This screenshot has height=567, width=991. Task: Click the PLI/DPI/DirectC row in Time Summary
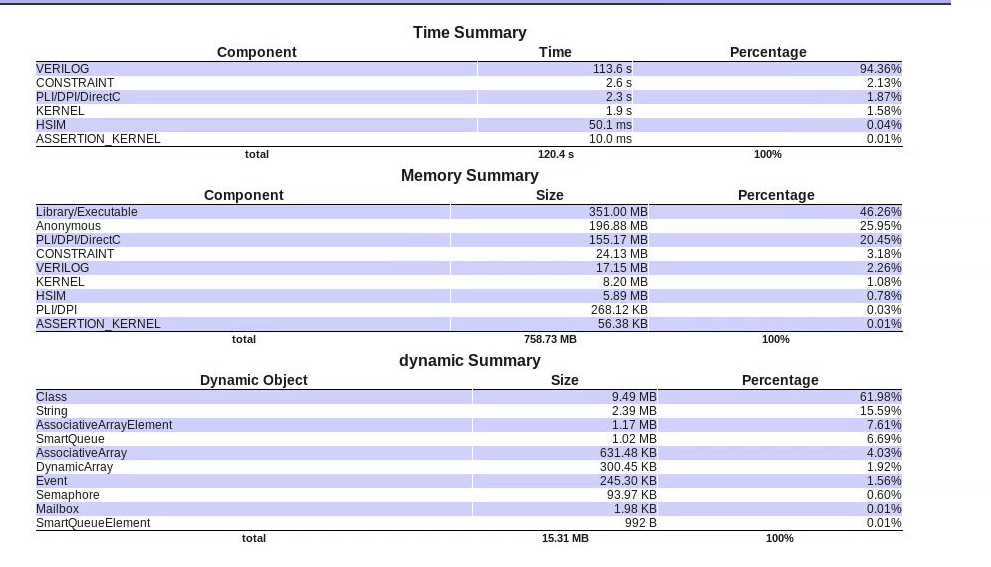469,97
